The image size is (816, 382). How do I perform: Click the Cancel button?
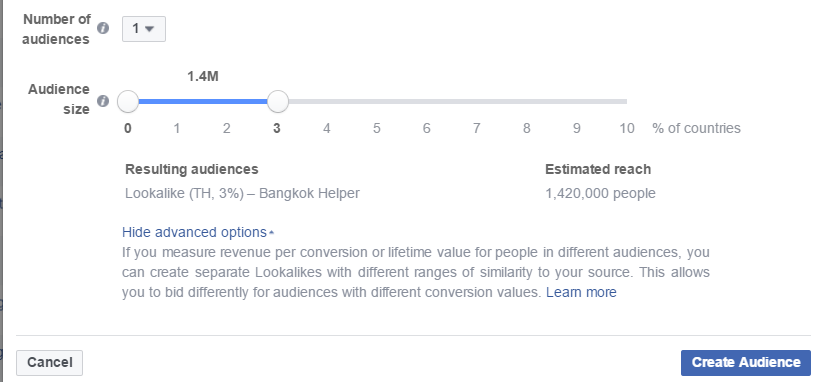click(x=49, y=362)
